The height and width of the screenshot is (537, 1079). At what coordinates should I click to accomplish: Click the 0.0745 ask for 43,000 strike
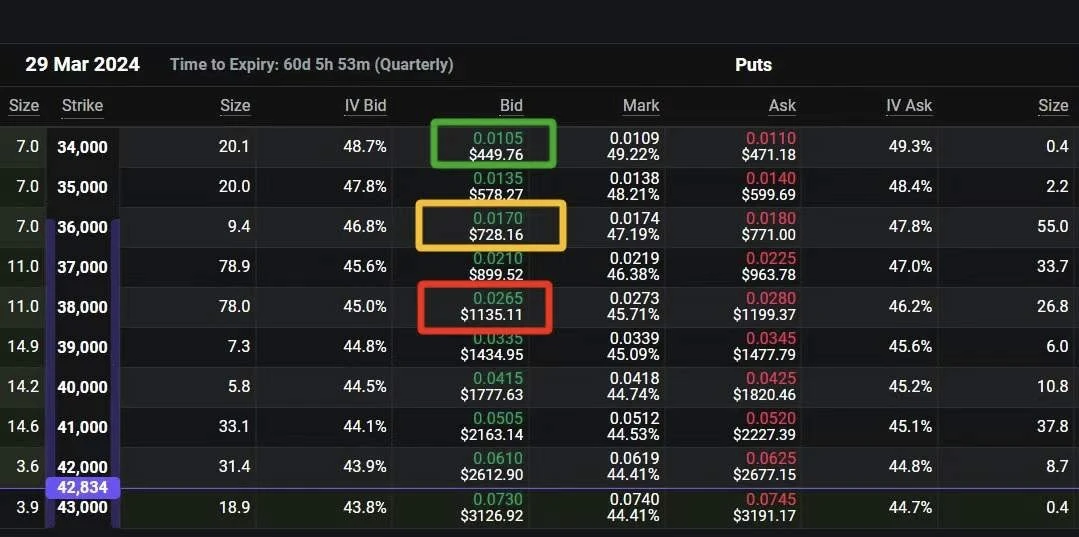click(x=771, y=499)
